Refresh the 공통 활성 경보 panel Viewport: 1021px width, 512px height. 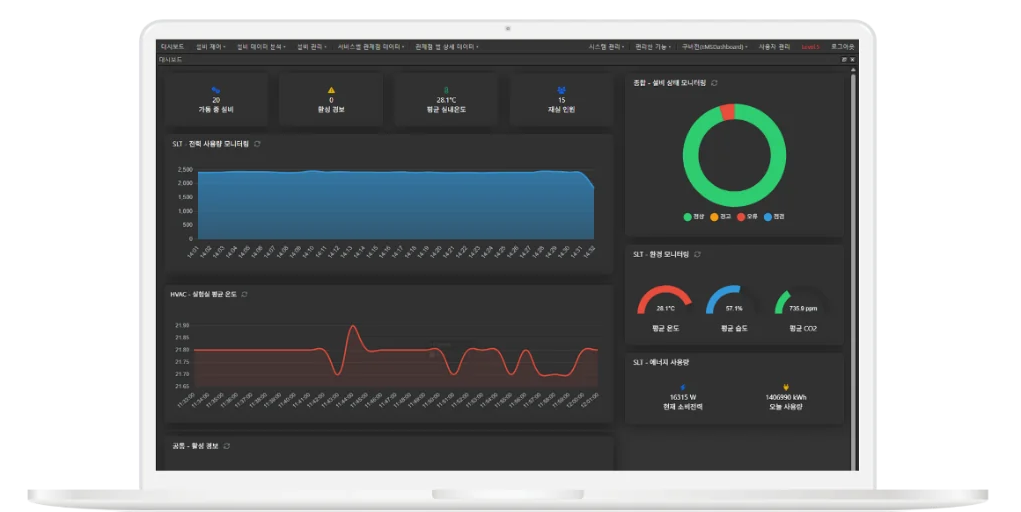coord(227,446)
